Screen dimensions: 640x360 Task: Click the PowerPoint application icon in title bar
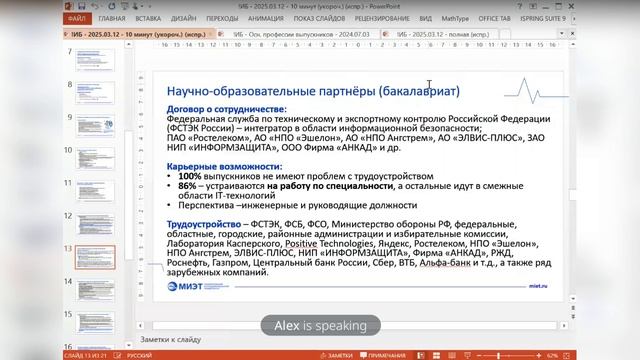(x=69, y=6)
